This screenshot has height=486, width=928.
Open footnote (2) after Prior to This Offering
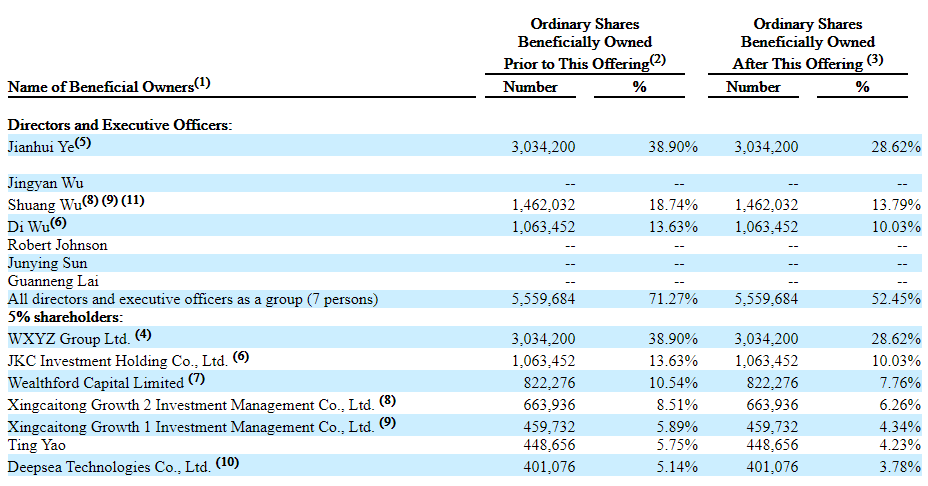click(x=658, y=60)
